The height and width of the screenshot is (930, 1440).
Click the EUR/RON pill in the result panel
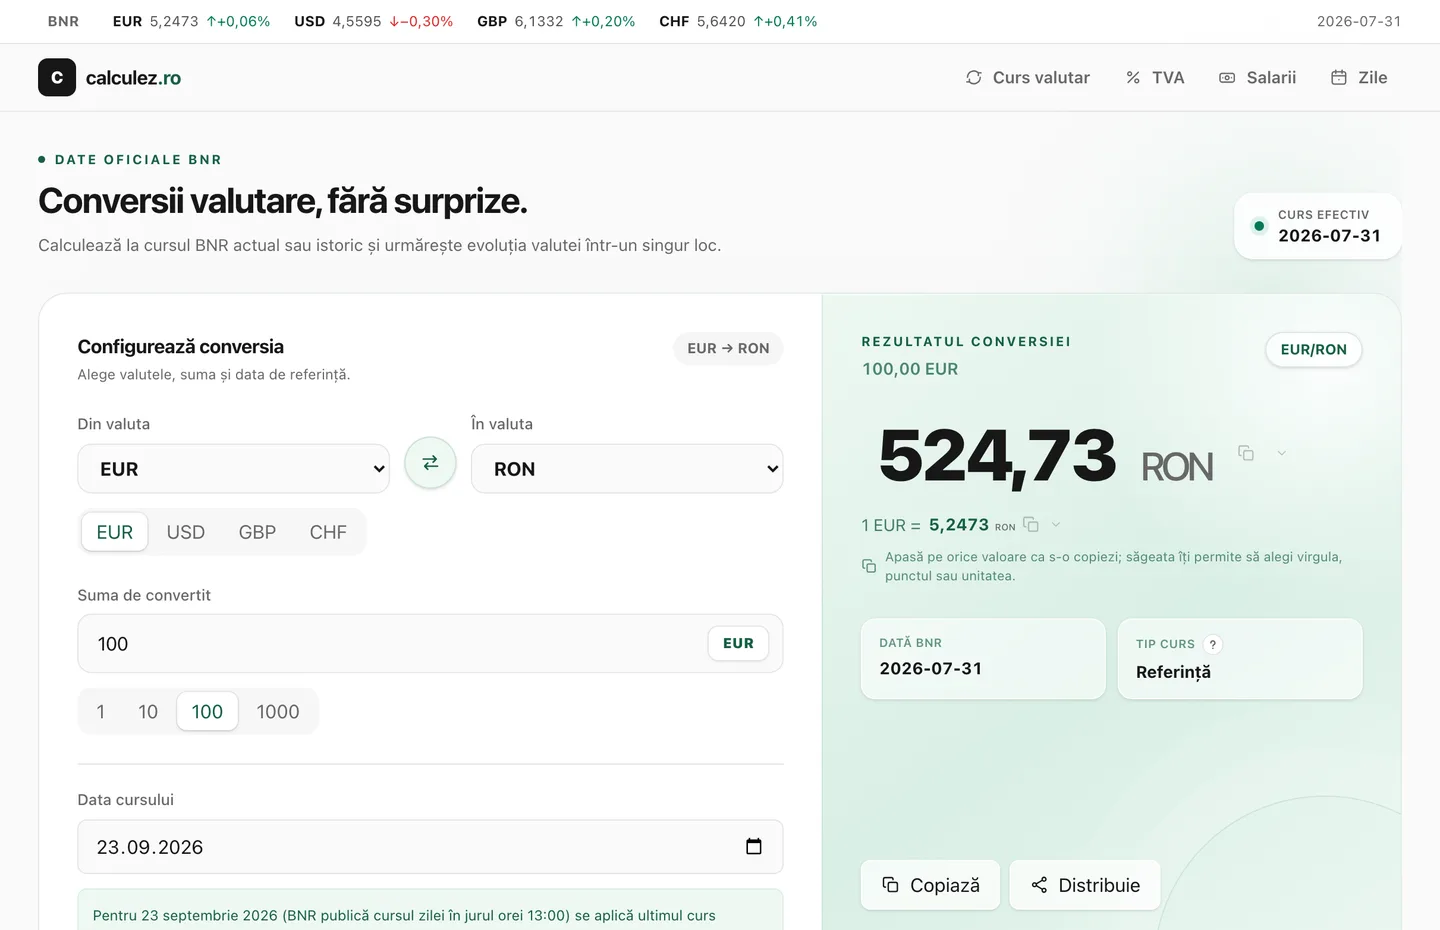point(1314,349)
